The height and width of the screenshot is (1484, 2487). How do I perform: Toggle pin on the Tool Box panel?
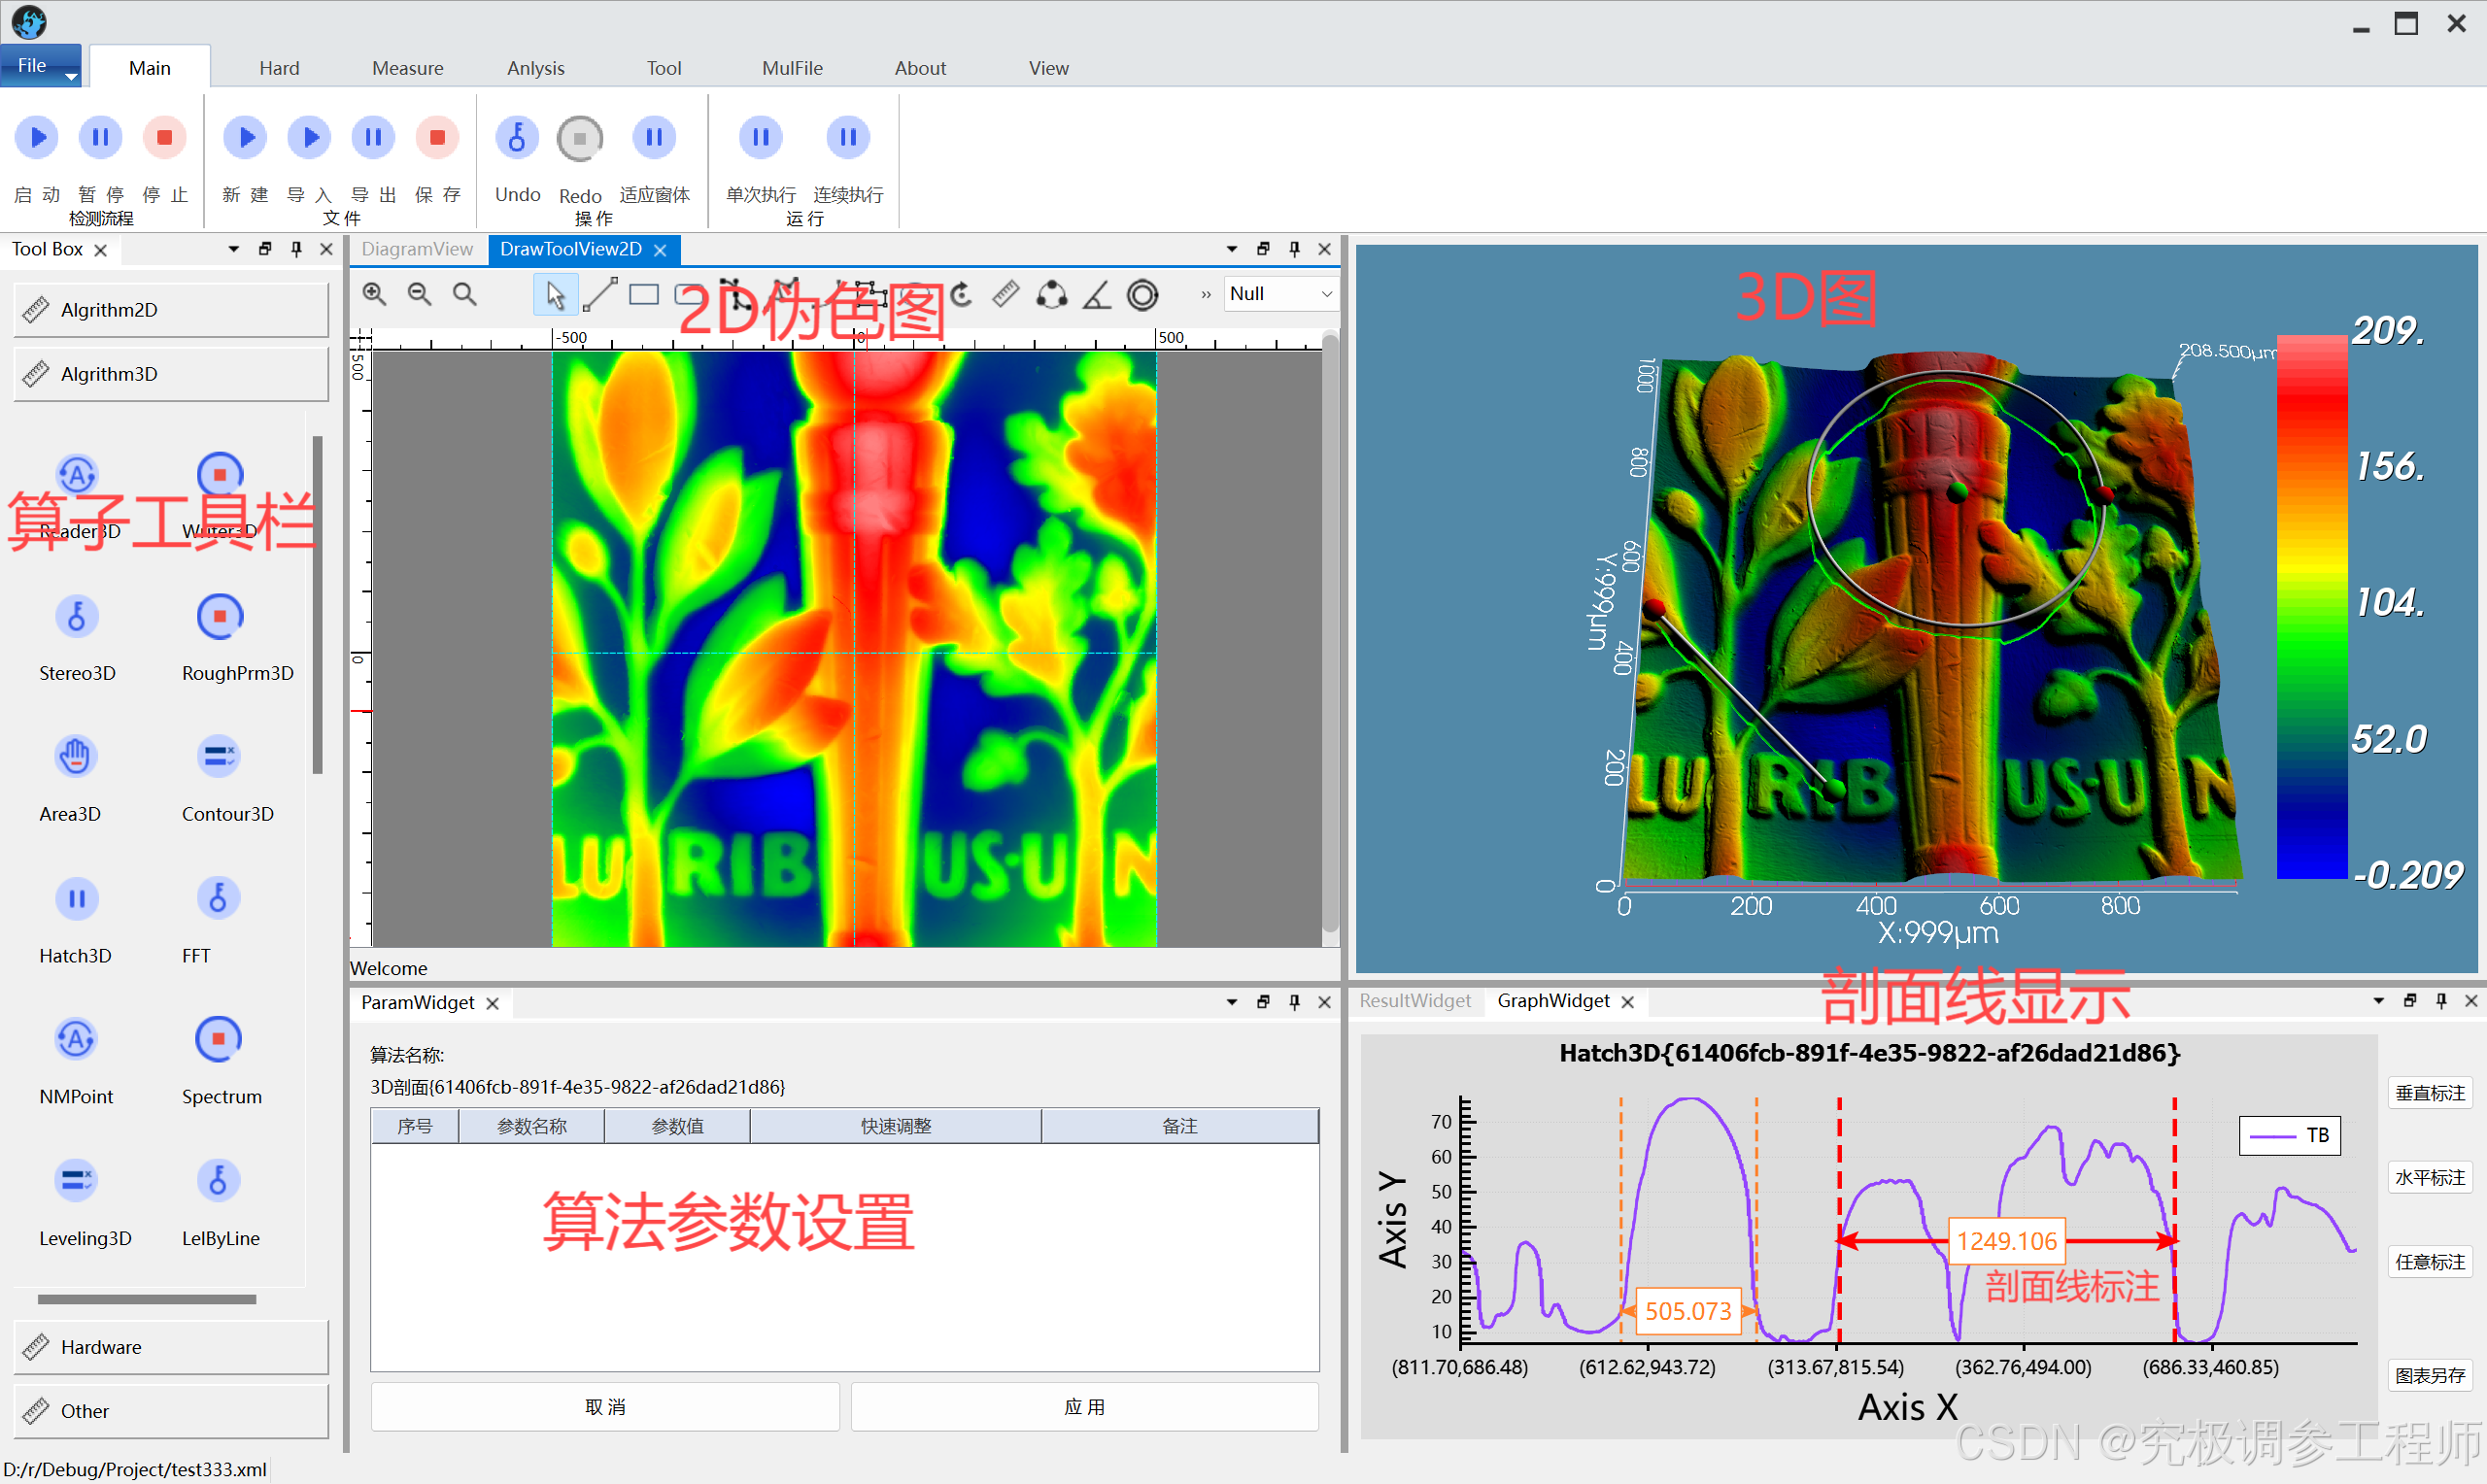tap(296, 249)
